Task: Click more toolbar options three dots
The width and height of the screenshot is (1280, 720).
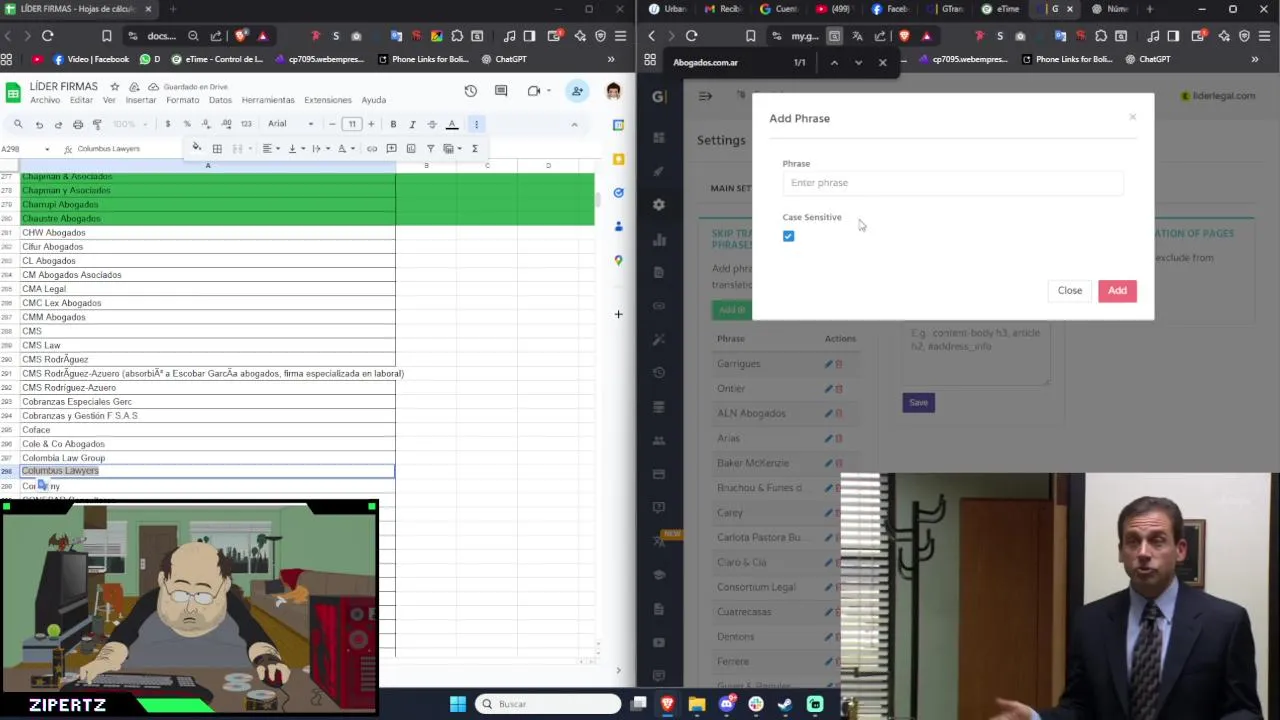Action: point(476,124)
